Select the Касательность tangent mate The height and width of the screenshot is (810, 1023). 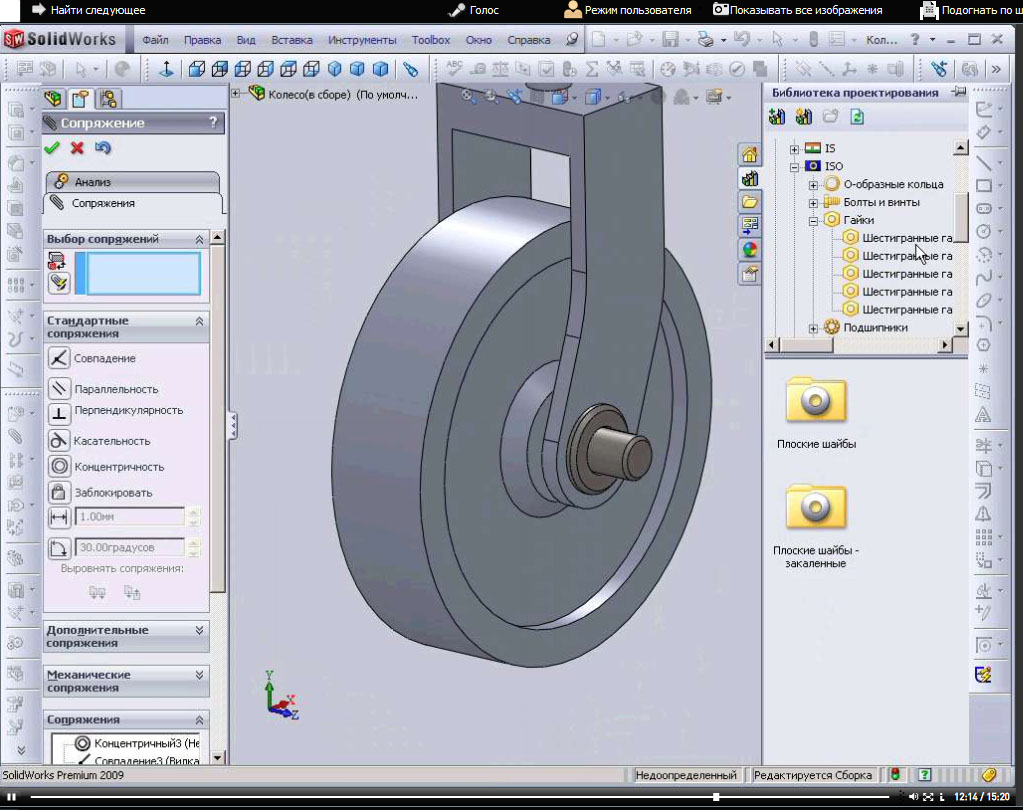click(59, 440)
